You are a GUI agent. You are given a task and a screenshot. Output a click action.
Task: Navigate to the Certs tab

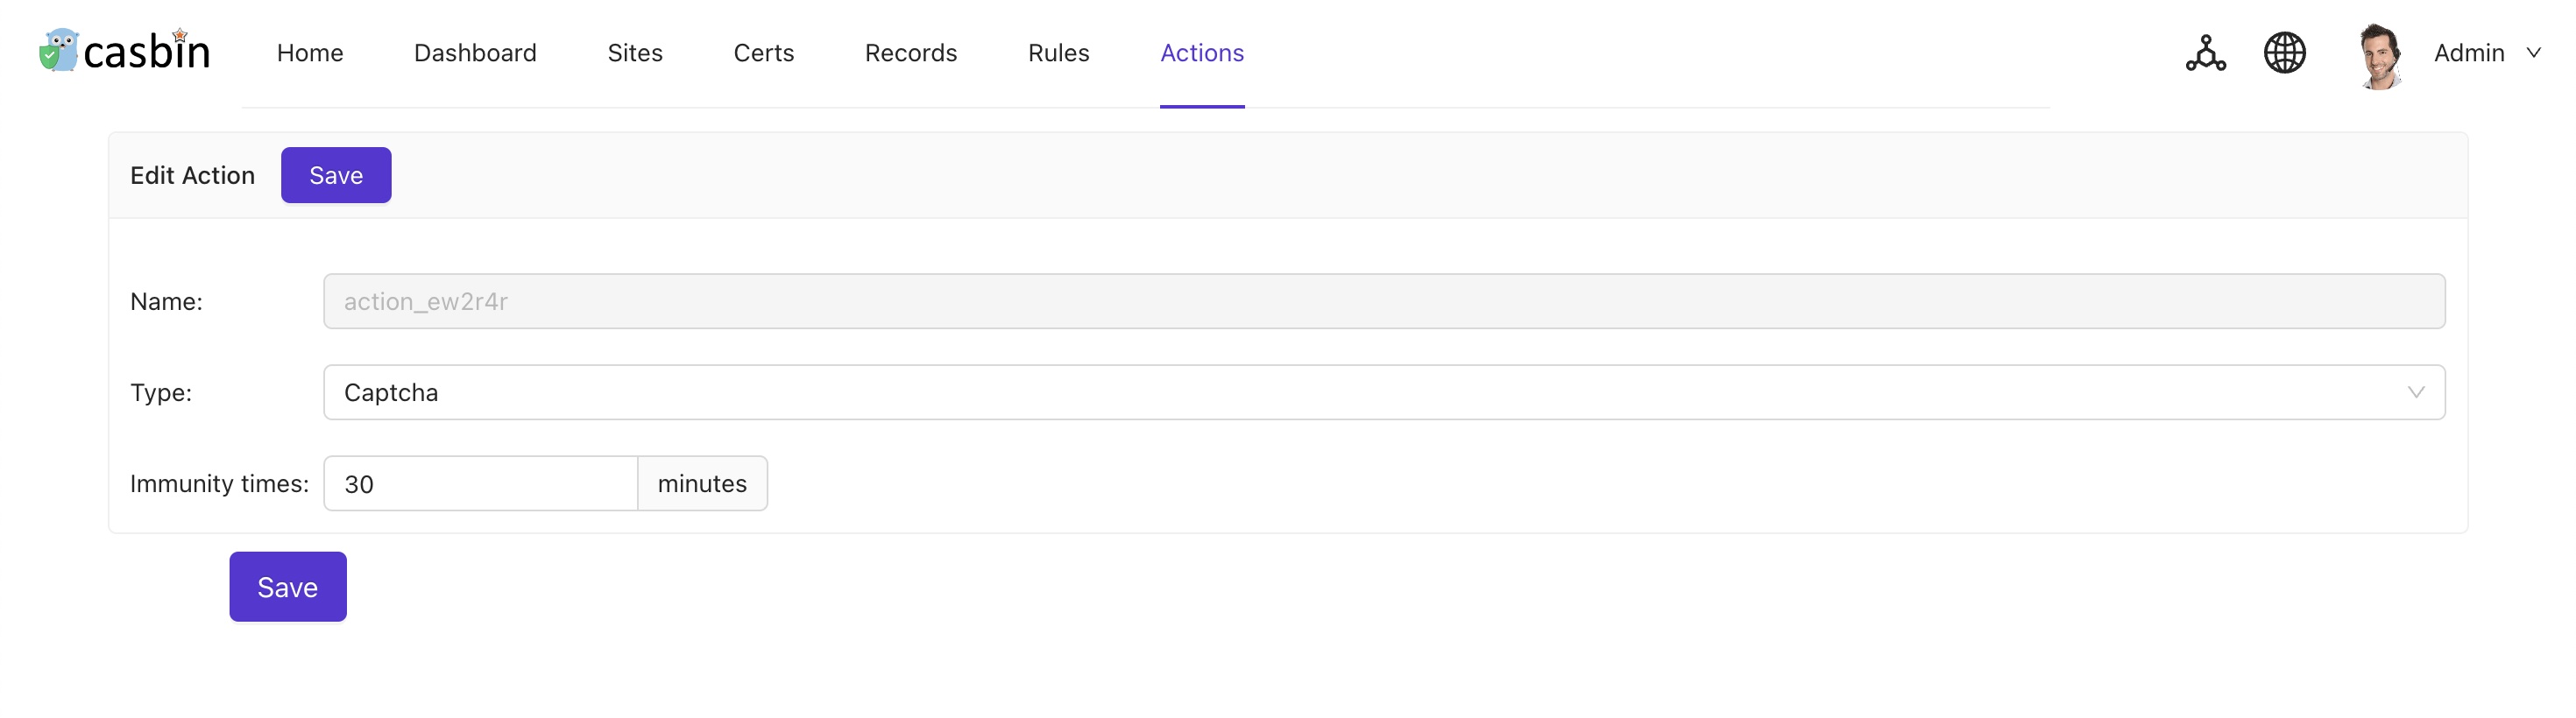click(x=763, y=53)
